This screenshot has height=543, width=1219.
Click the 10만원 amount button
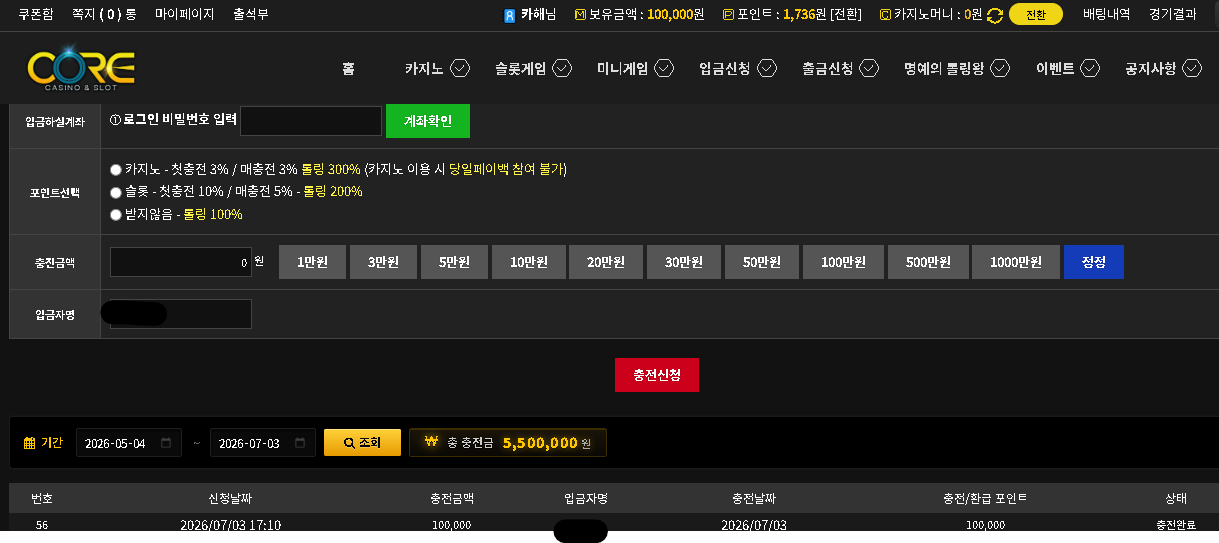[x=529, y=262]
